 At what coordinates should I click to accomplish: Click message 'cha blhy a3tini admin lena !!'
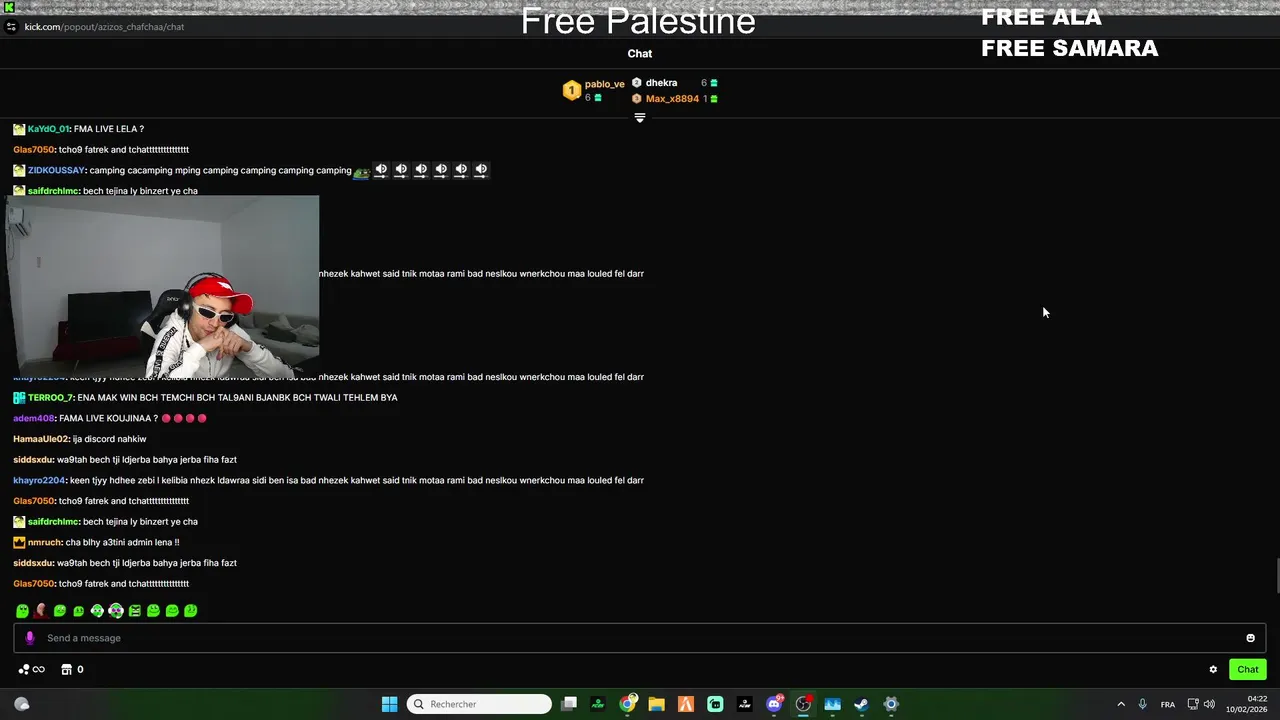pyautogui.click(x=122, y=543)
